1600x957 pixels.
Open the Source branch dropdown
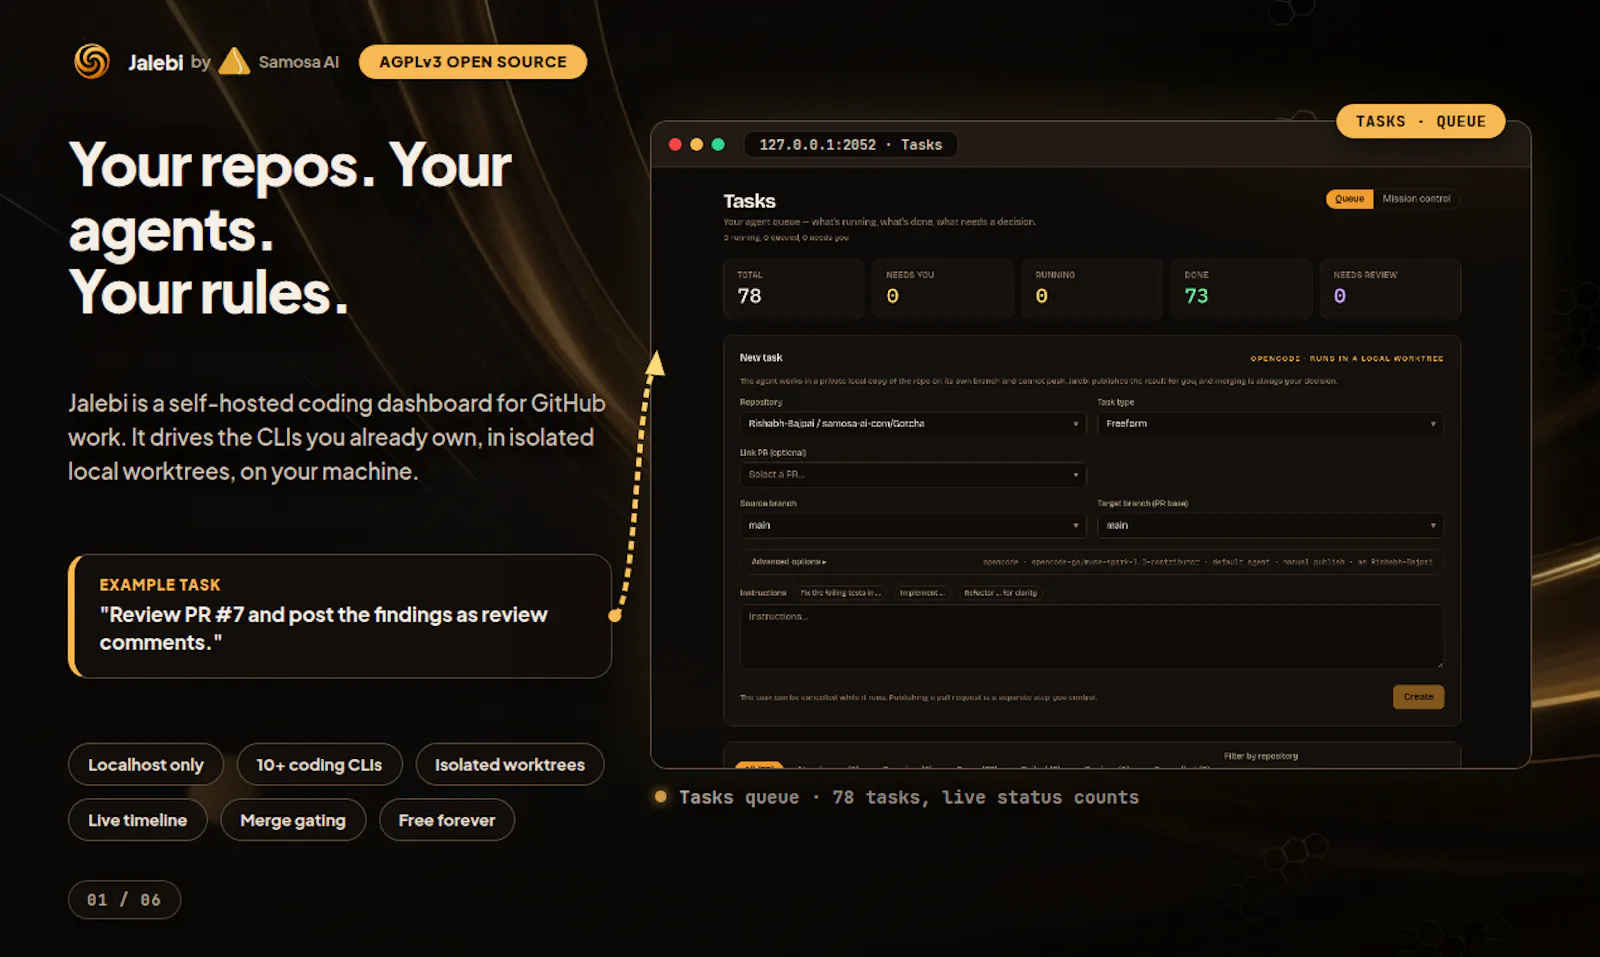(913, 525)
